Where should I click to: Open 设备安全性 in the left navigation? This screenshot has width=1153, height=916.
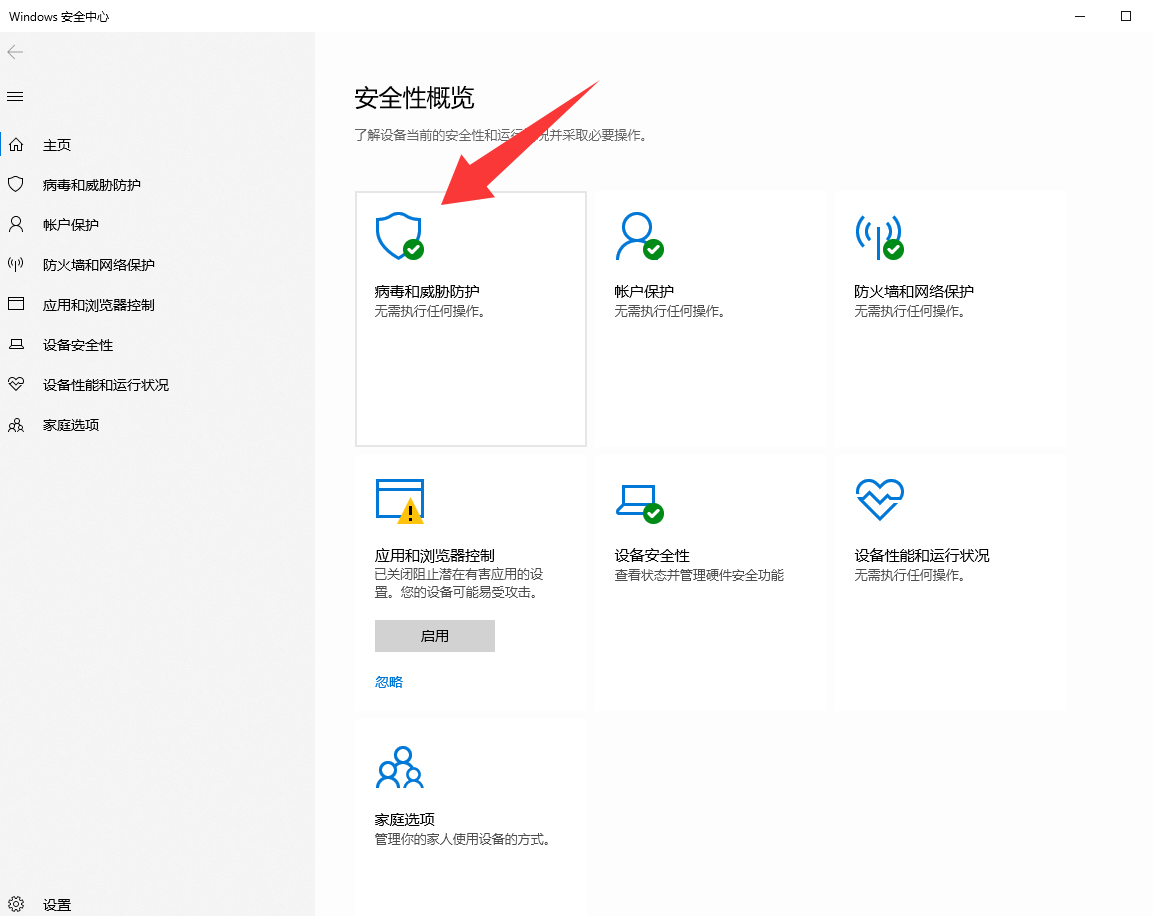coord(78,345)
